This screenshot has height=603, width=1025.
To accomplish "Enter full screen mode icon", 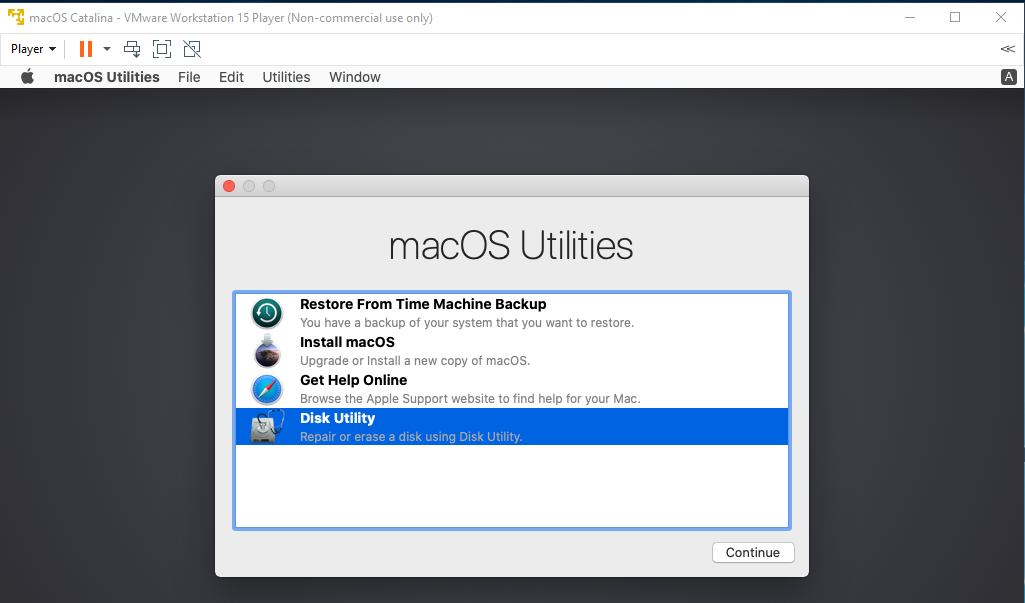I will [x=161, y=49].
